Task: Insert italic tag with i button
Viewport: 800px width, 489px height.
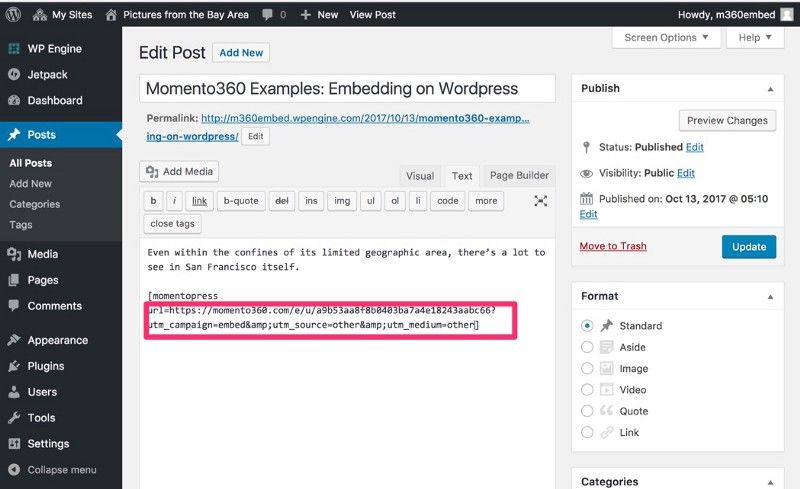Action: coord(174,201)
